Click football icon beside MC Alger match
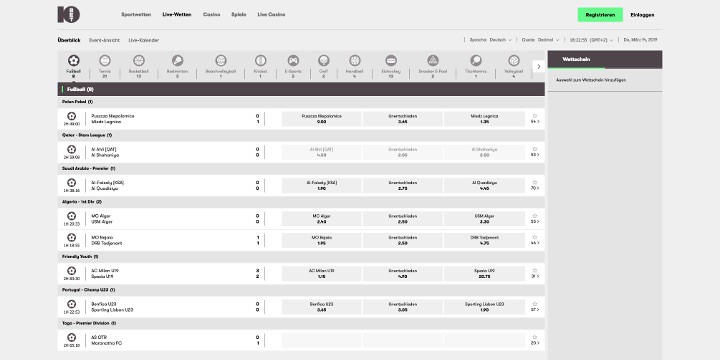 71,216
